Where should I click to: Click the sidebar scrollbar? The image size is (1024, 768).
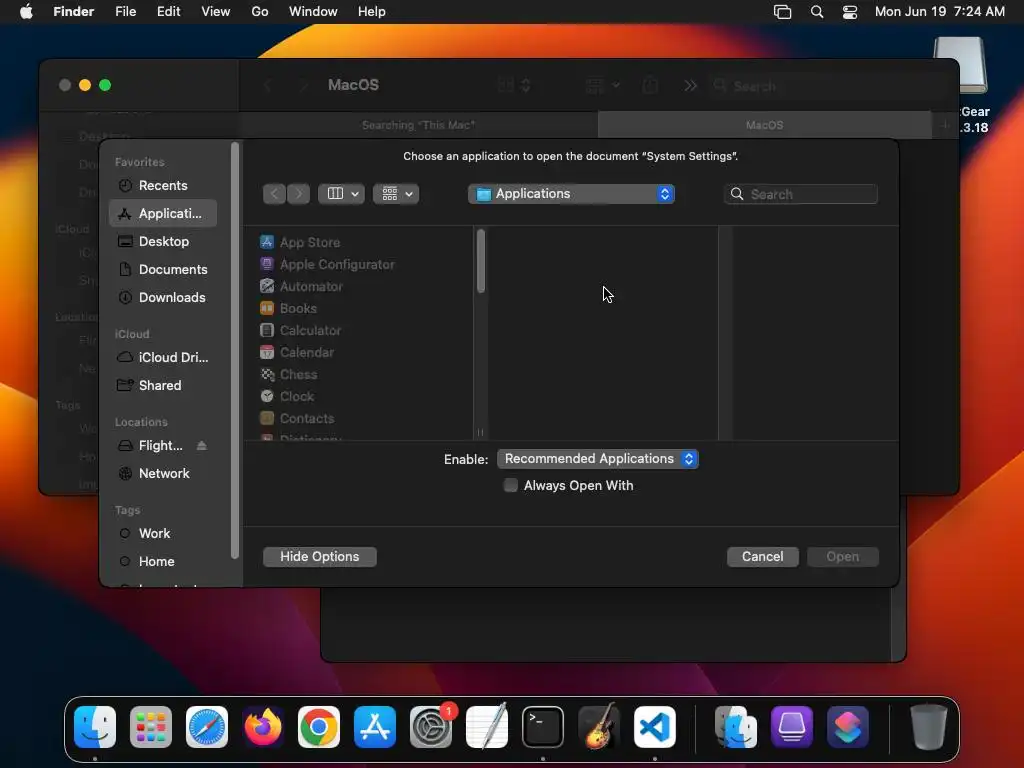[235, 351]
